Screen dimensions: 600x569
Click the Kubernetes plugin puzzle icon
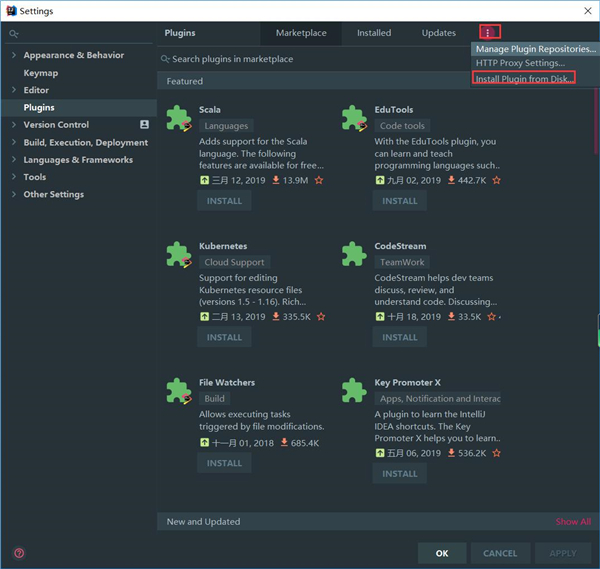pos(179,256)
